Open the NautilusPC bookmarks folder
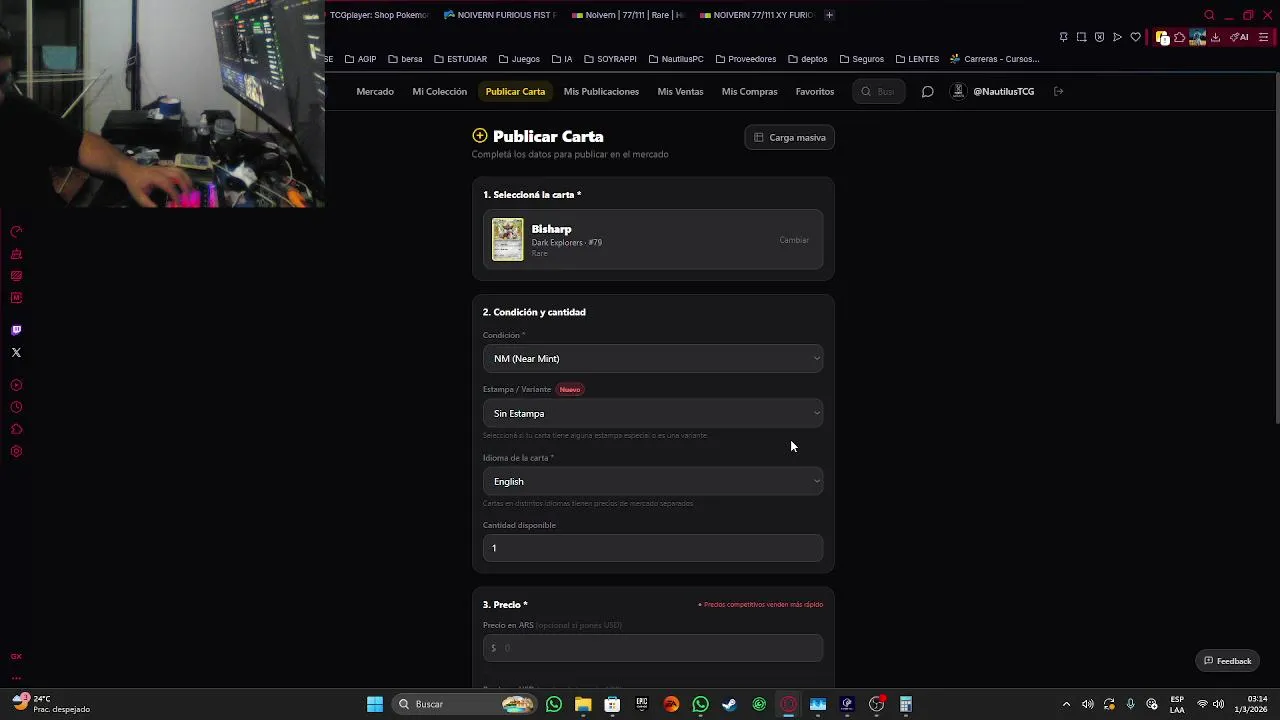 [676, 59]
